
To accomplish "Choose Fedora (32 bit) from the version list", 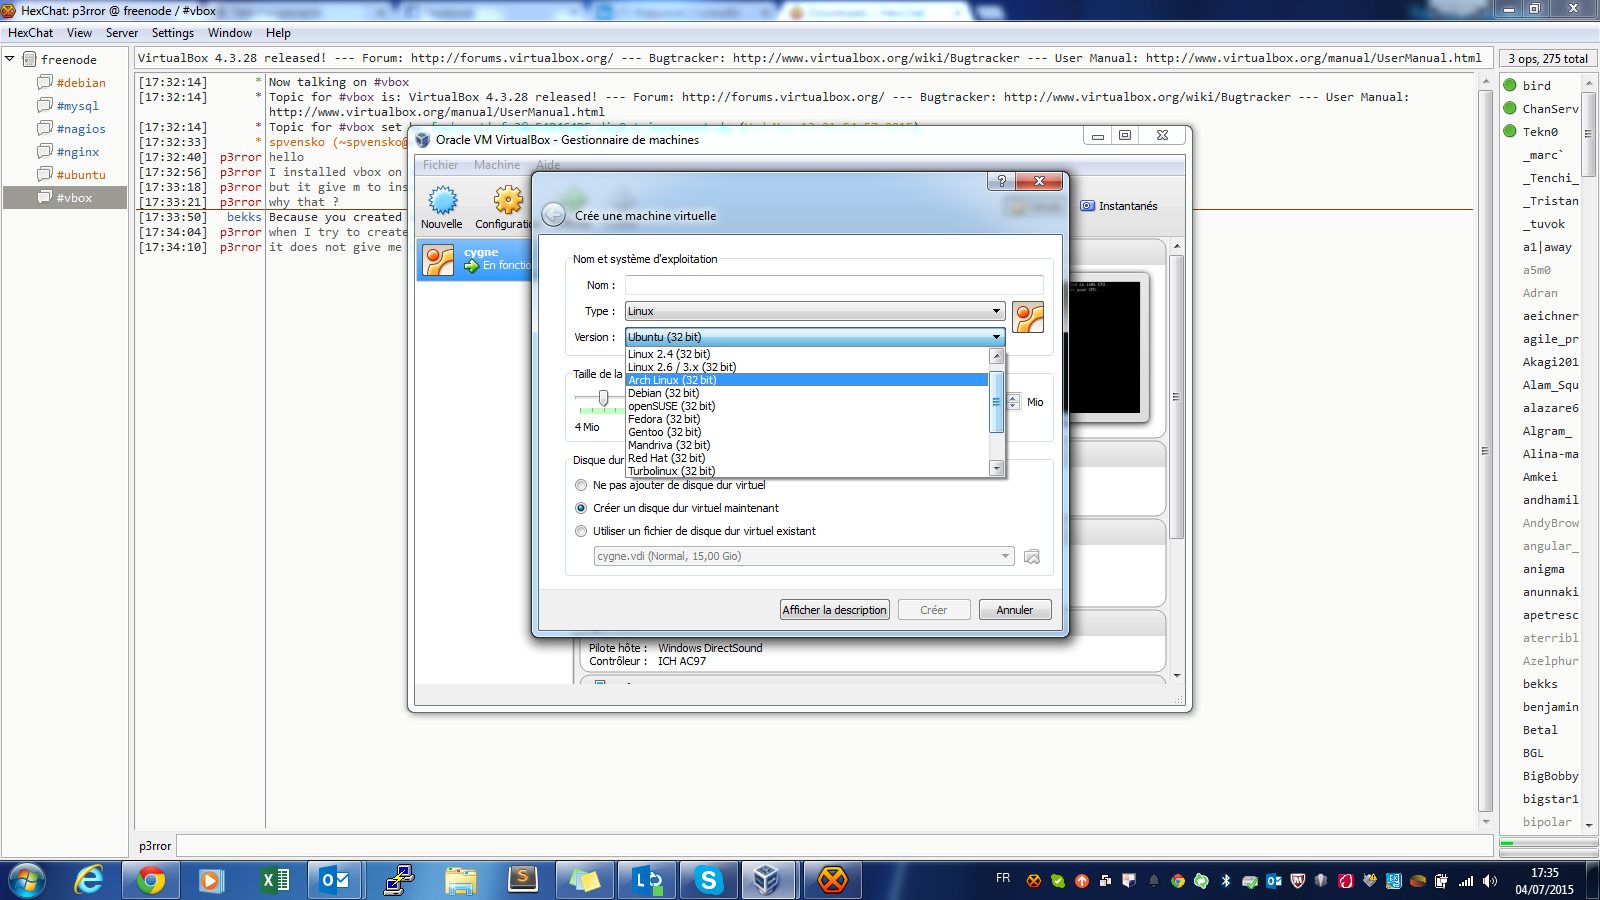I will pyautogui.click(x=807, y=419).
